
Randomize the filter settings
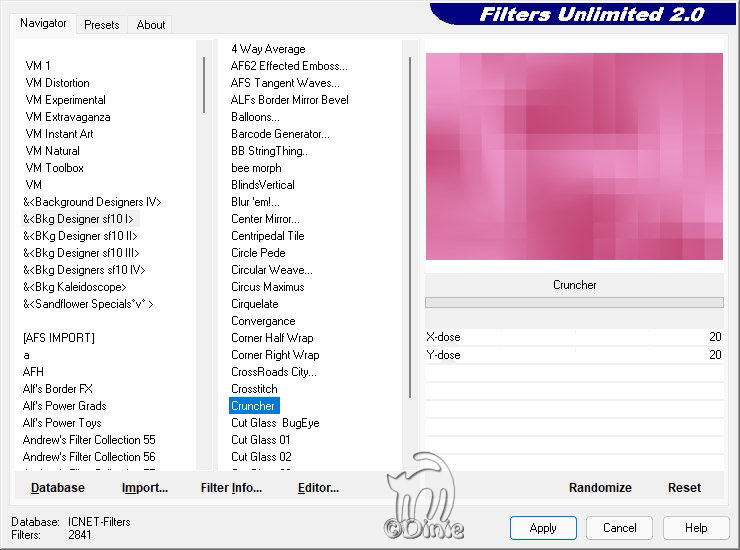[600, 488]
